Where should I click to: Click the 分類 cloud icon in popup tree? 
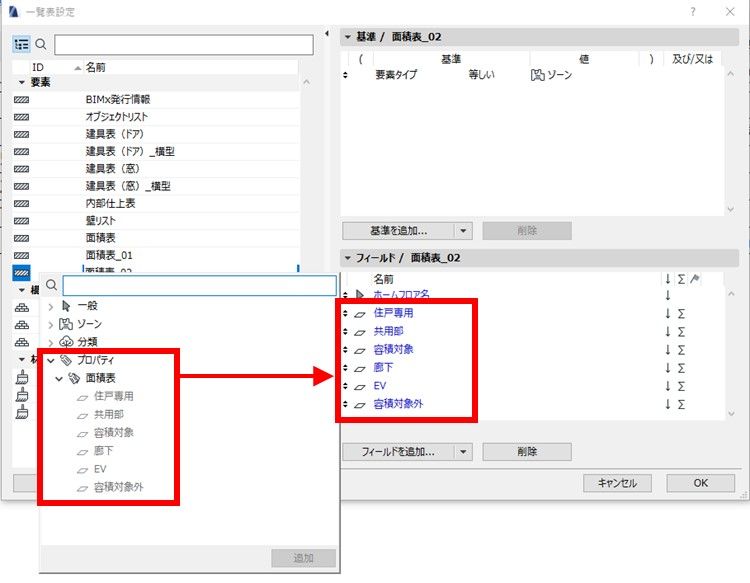point(66,342)
